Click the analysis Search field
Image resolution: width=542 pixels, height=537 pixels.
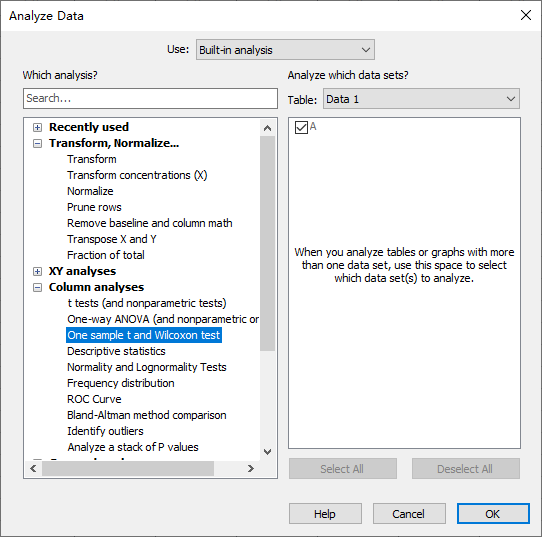click(150, 98)
